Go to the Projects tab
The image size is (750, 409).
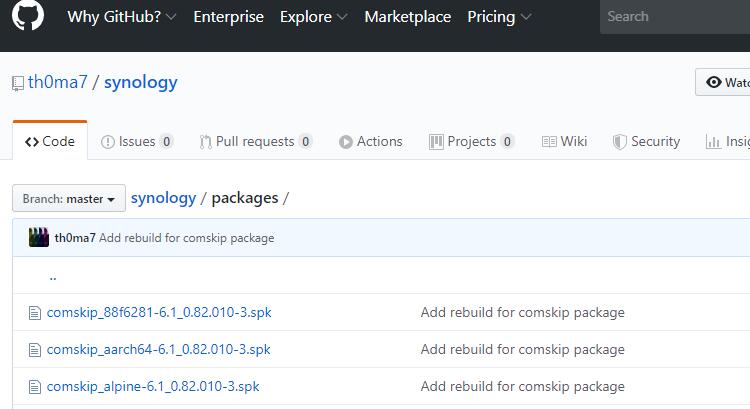tap(471, 142)
